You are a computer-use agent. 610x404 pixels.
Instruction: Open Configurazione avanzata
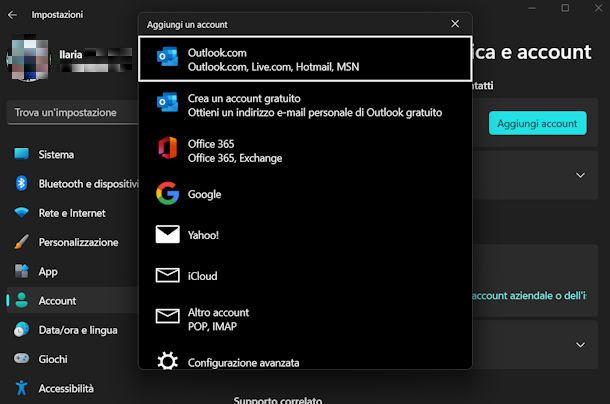(x=305, y=360)
